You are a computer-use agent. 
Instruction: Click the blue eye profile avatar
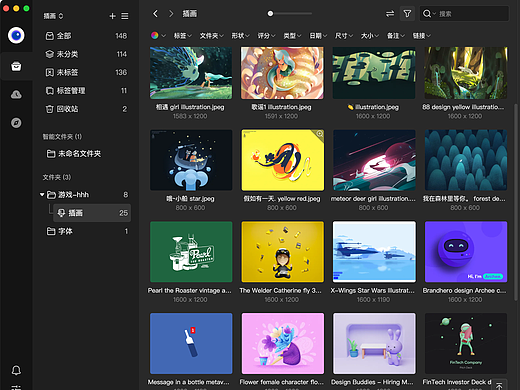point(16,35)
